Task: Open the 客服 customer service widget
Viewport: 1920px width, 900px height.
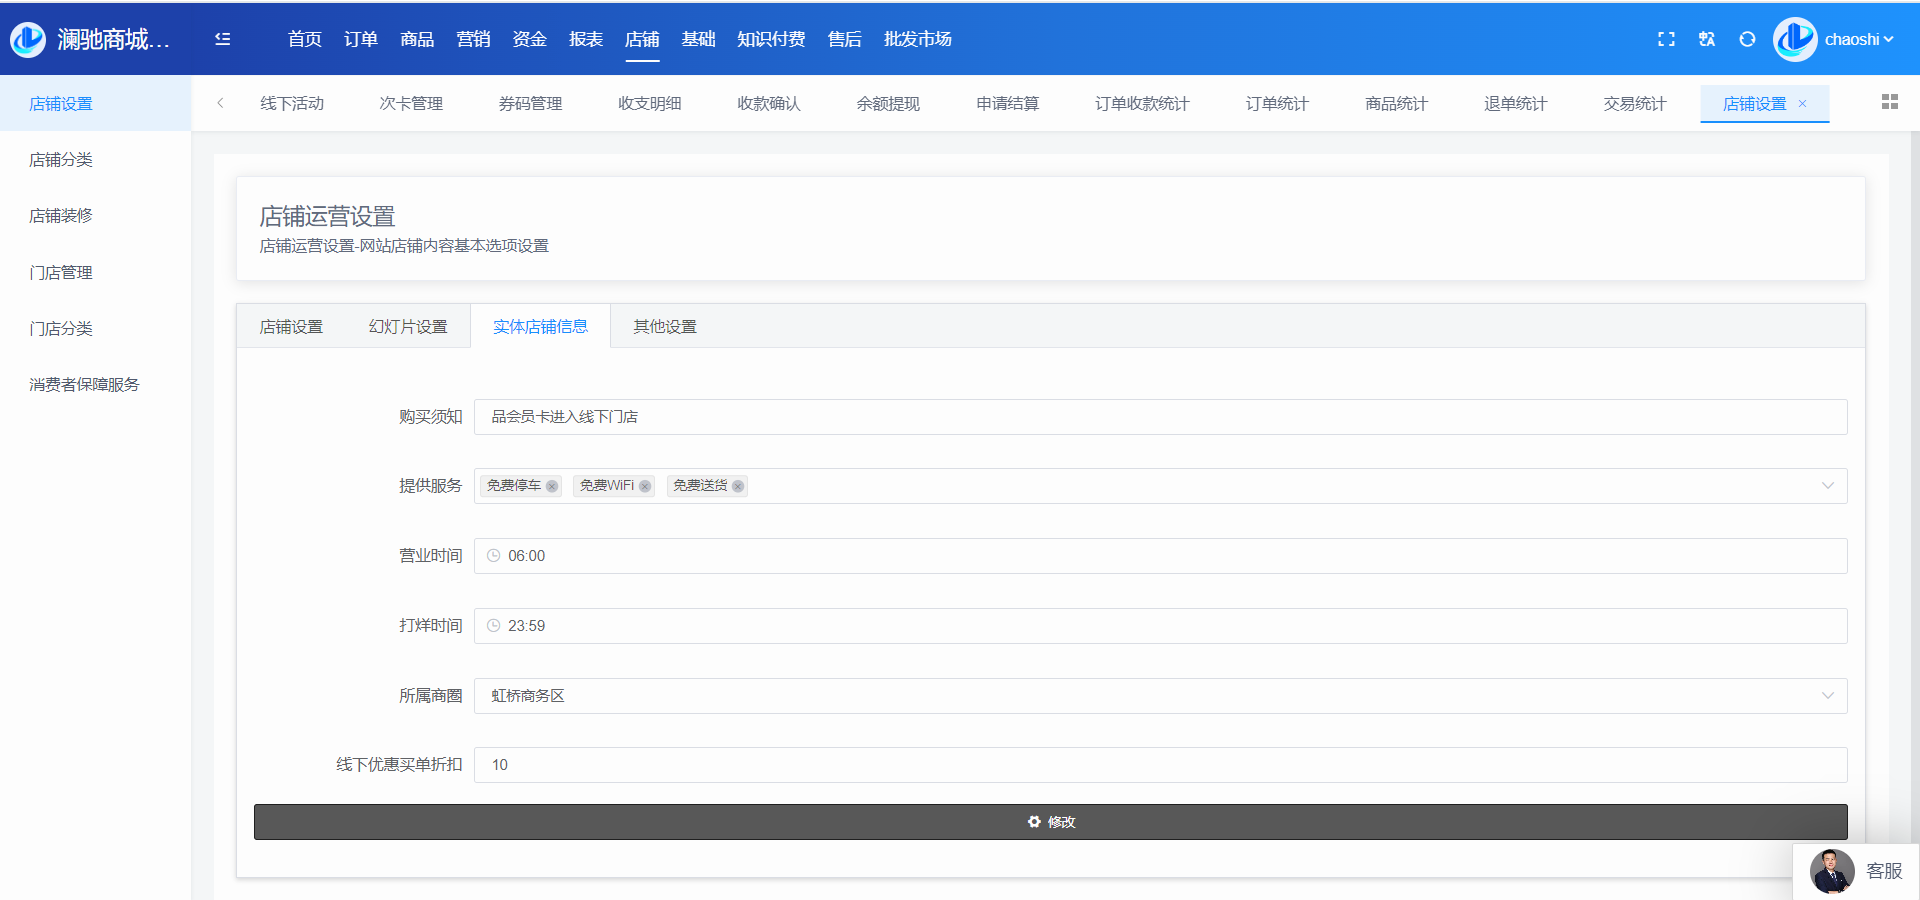Action: click(x=1858, y=871)
